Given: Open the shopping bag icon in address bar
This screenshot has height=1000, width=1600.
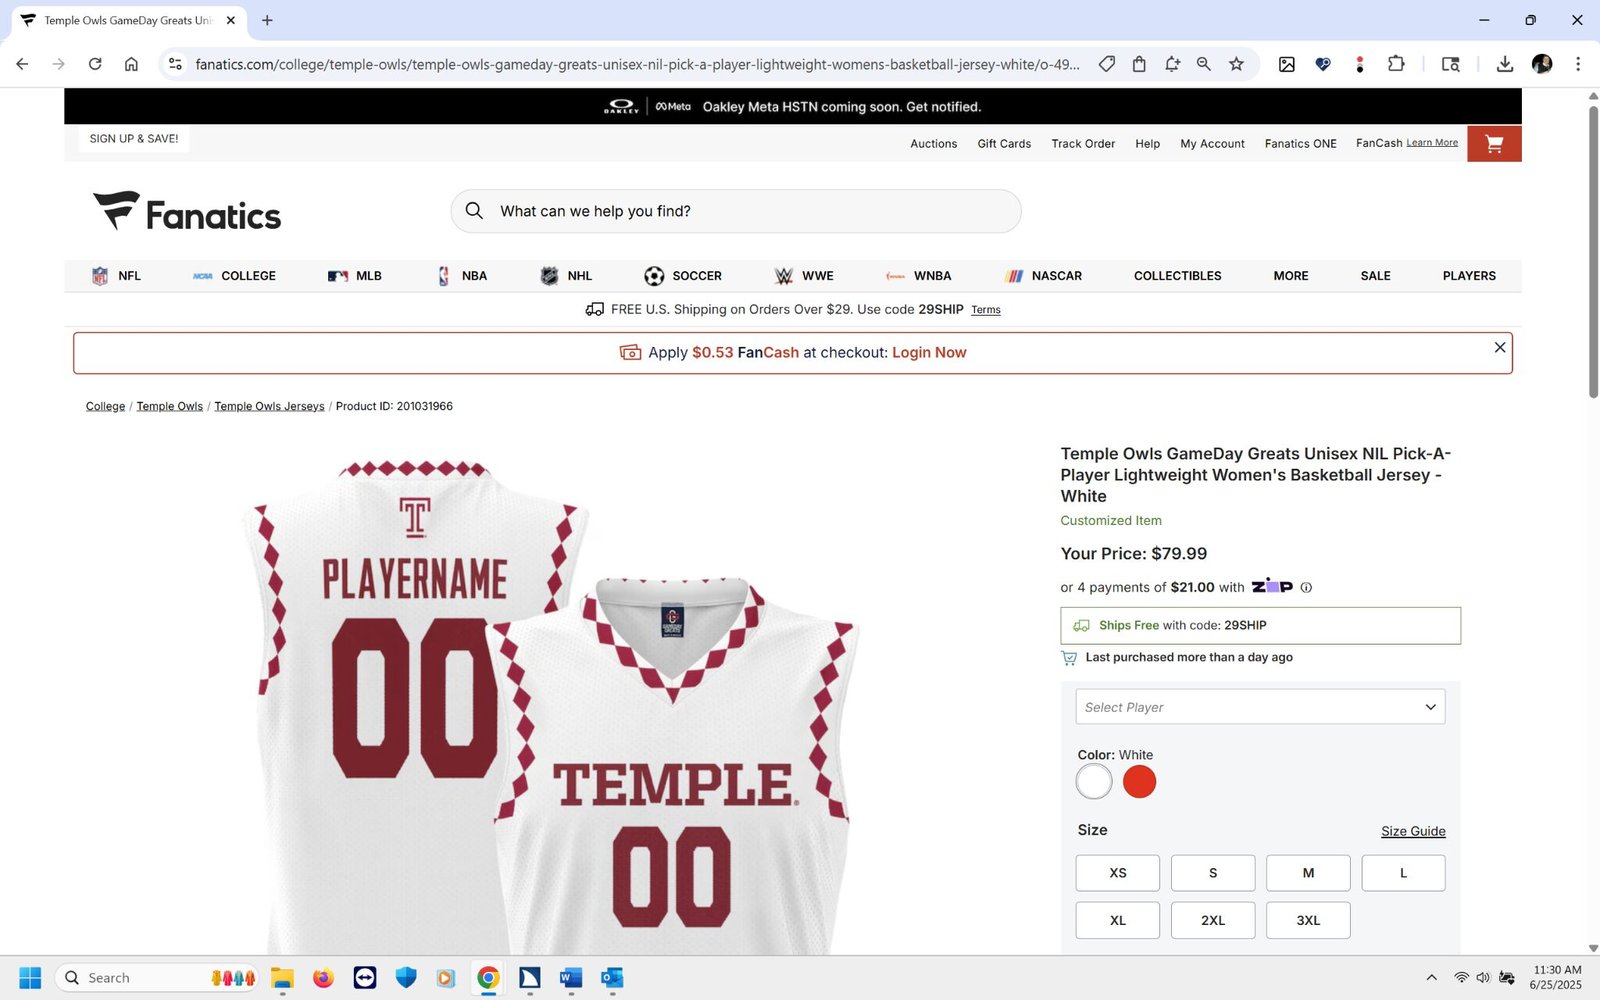Looking at the screenshot, I should (1139, 64).
